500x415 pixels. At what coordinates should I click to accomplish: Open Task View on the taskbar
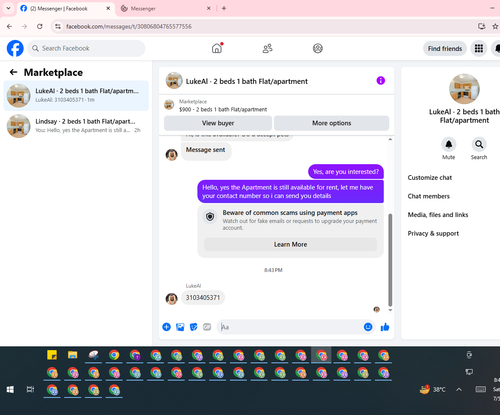point(30,389)
